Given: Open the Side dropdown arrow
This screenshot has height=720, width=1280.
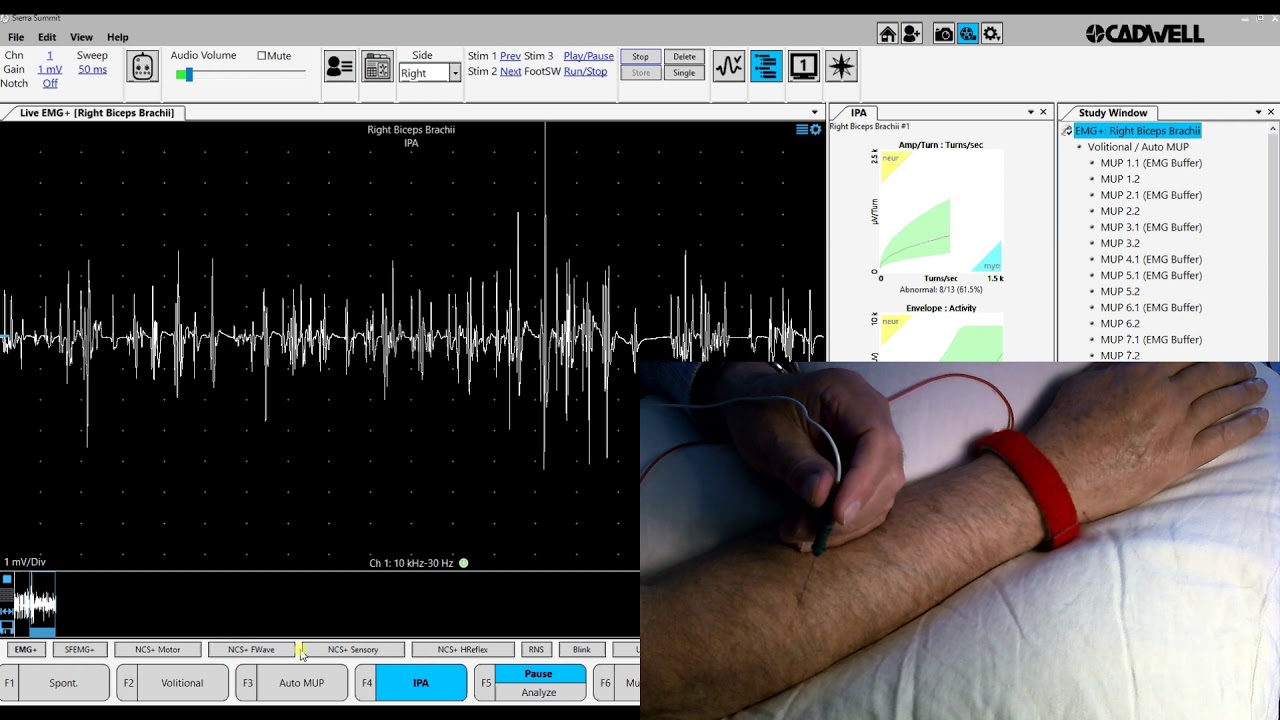Looking at the screenshot, I should pos(454,73).
